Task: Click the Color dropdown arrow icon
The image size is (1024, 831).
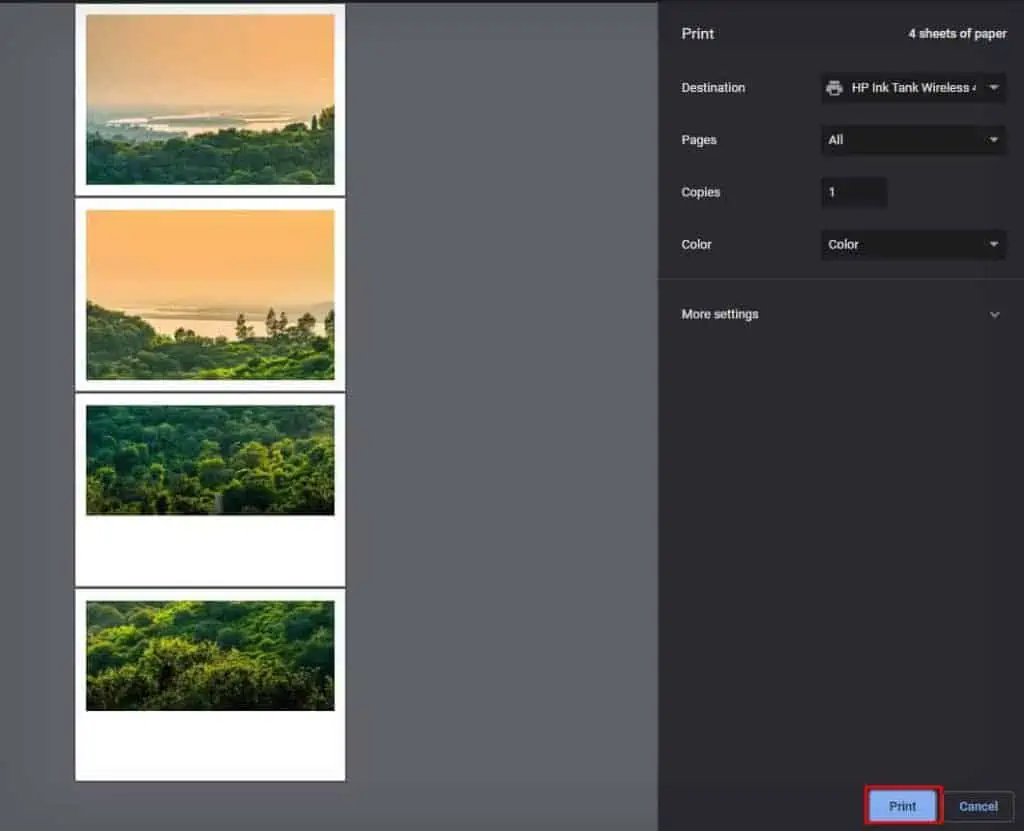Action: point(993,244)
